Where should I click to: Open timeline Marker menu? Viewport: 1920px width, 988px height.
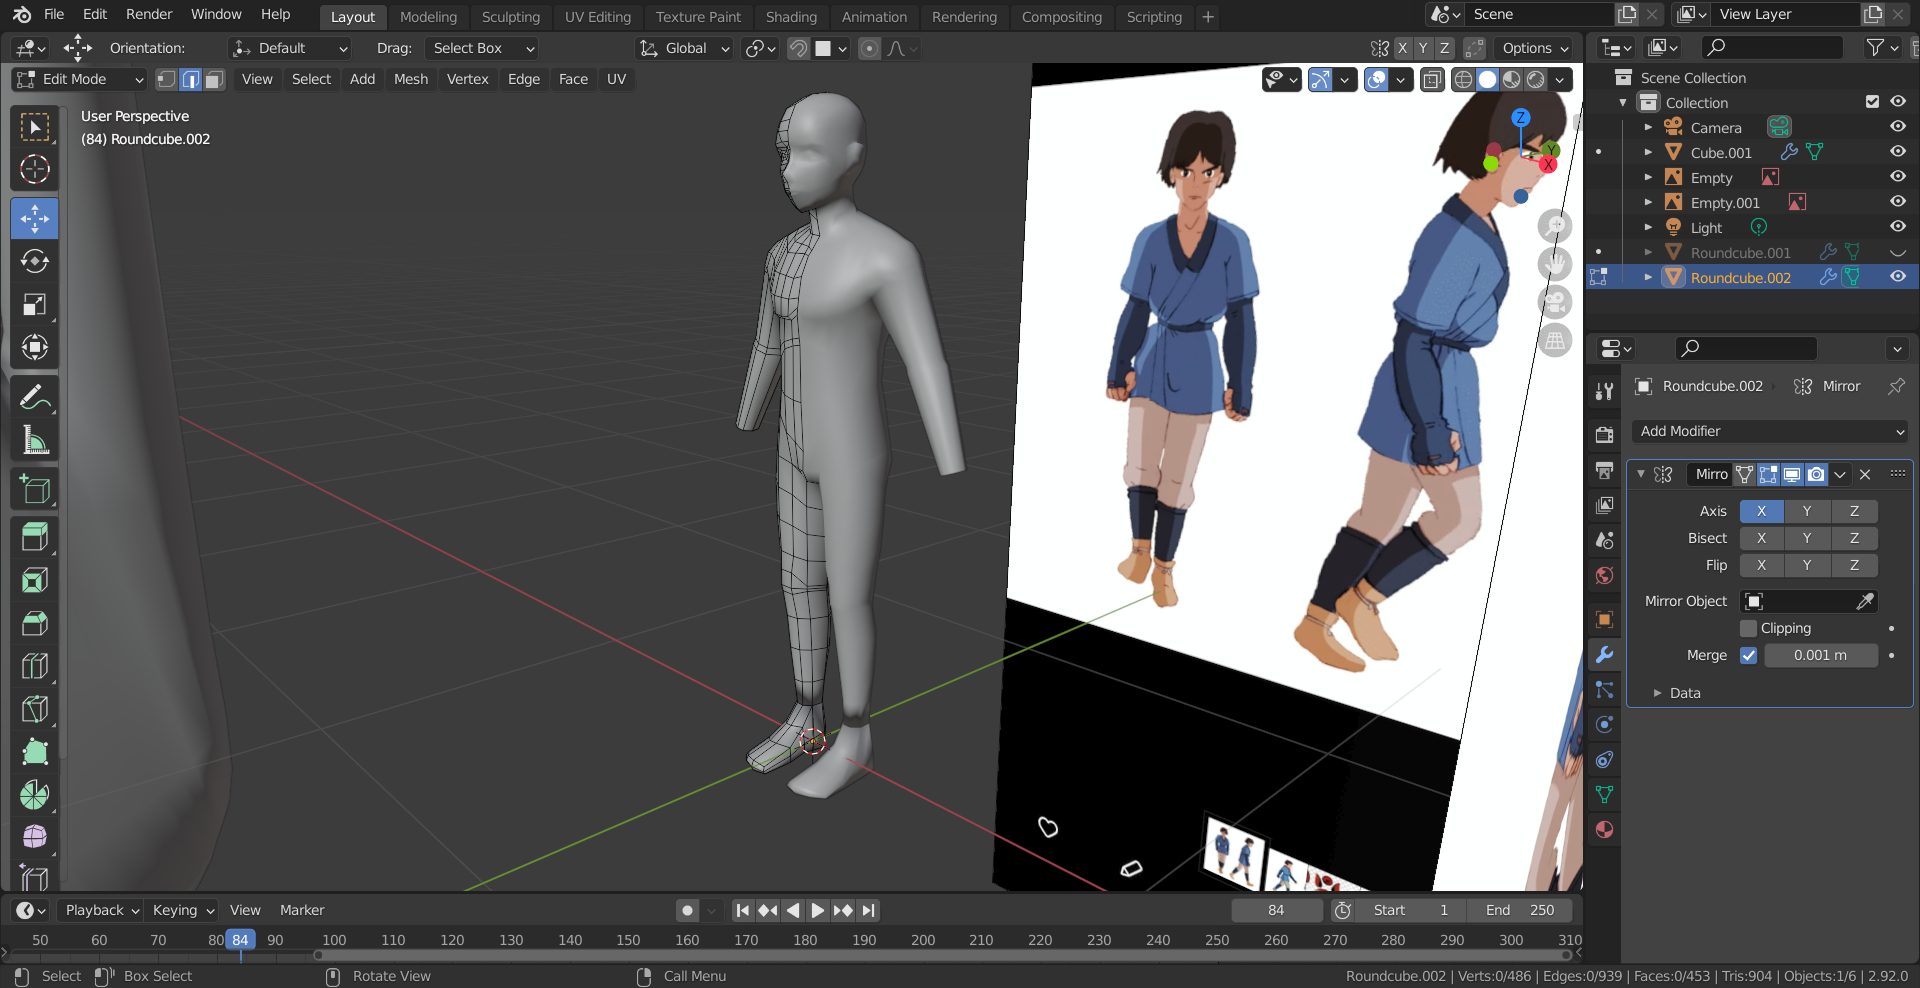[302, 910]
